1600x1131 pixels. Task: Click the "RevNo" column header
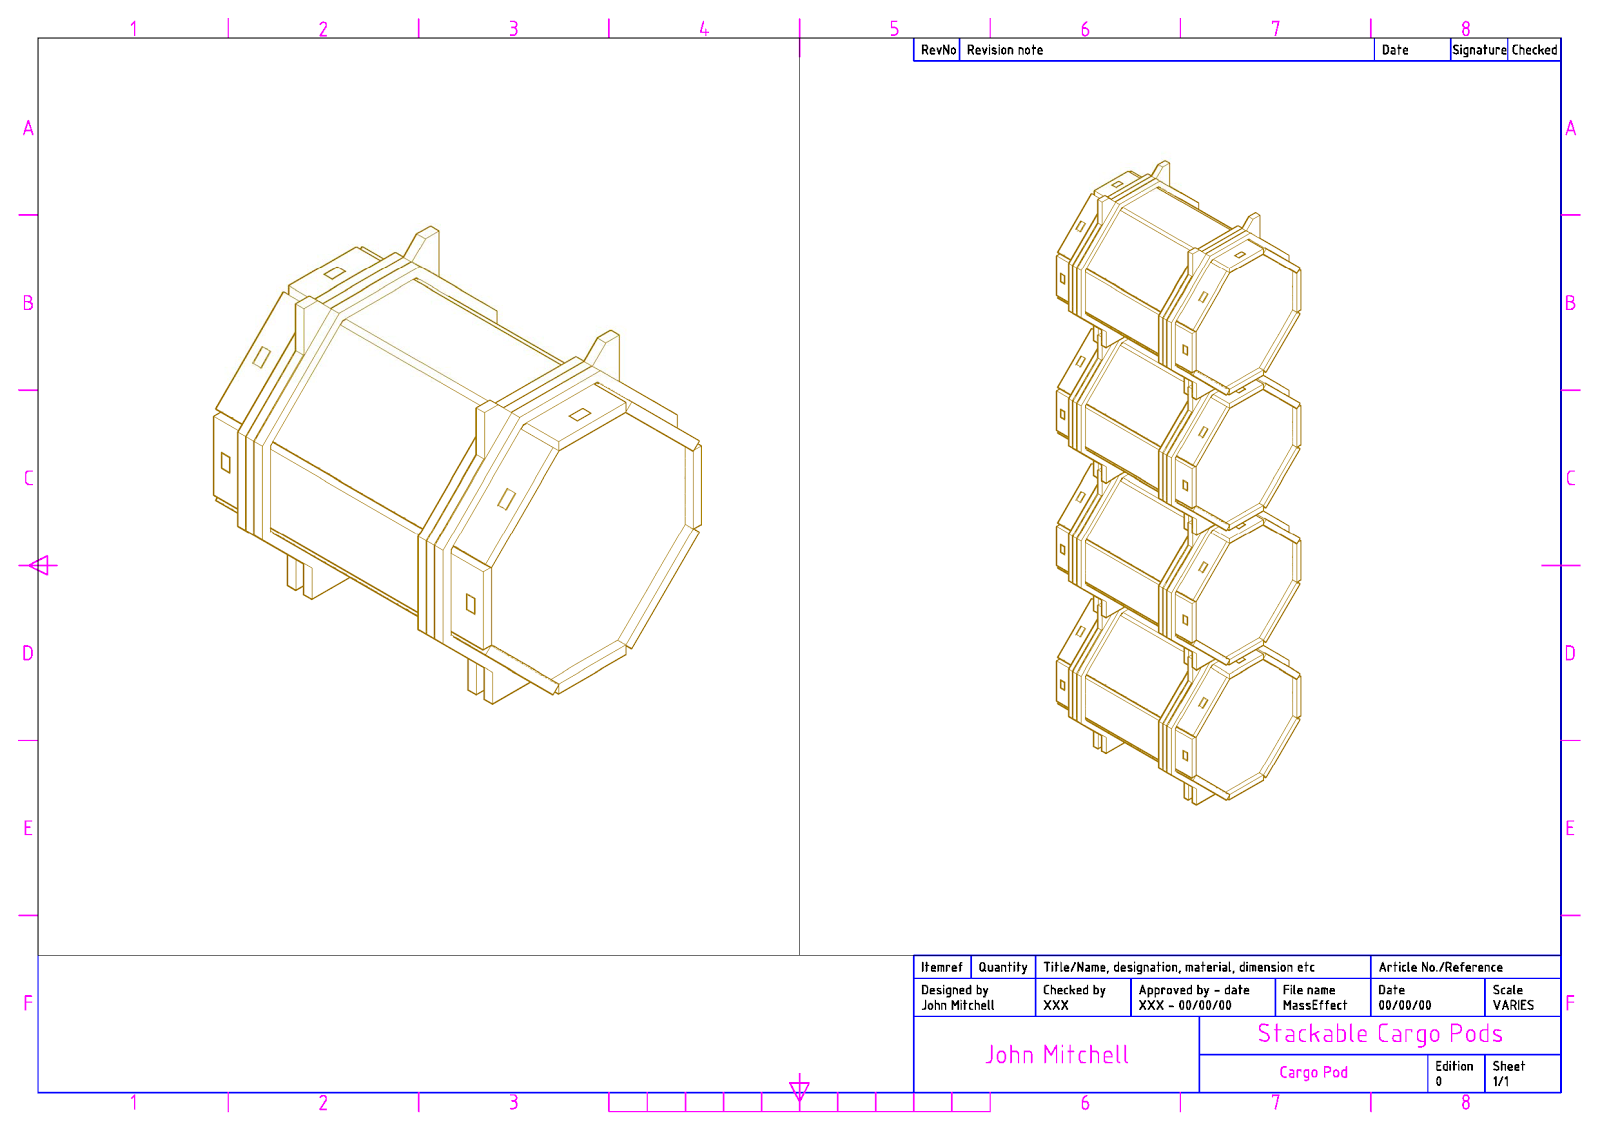point(938,50)
